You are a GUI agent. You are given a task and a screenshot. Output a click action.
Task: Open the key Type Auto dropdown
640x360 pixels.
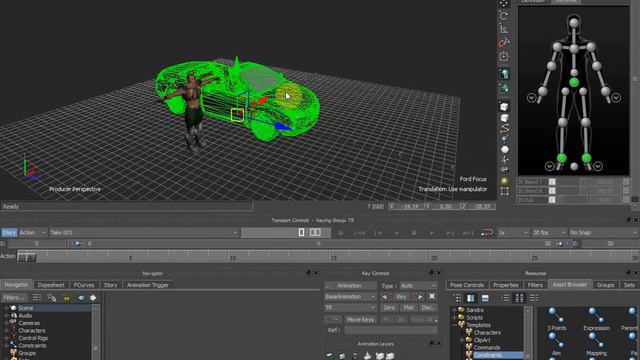(418, 286)
